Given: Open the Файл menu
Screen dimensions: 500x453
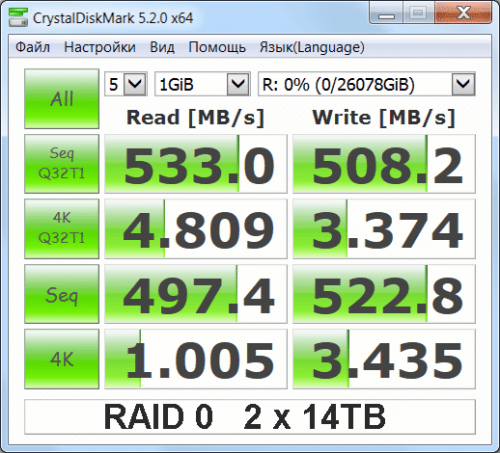Looking at the screenshot, I should coord(33,47).
